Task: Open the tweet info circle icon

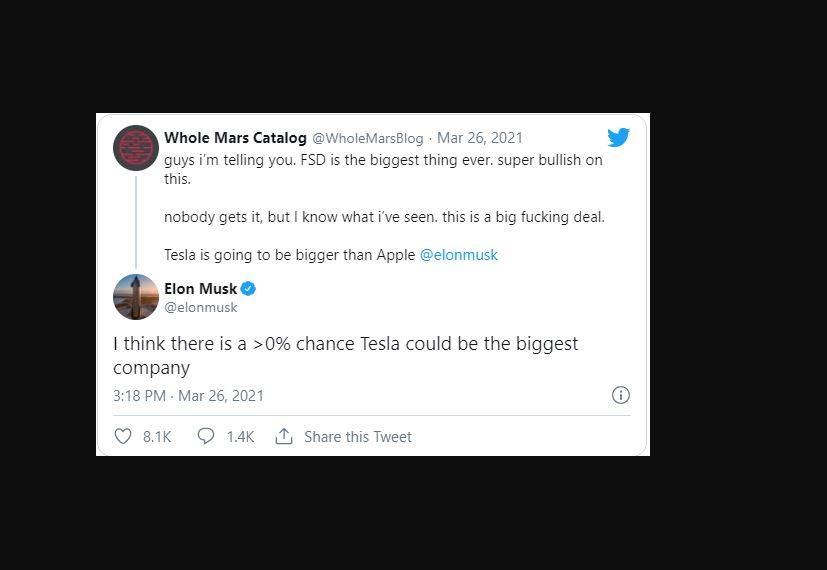Action: [x=621, y=395]
